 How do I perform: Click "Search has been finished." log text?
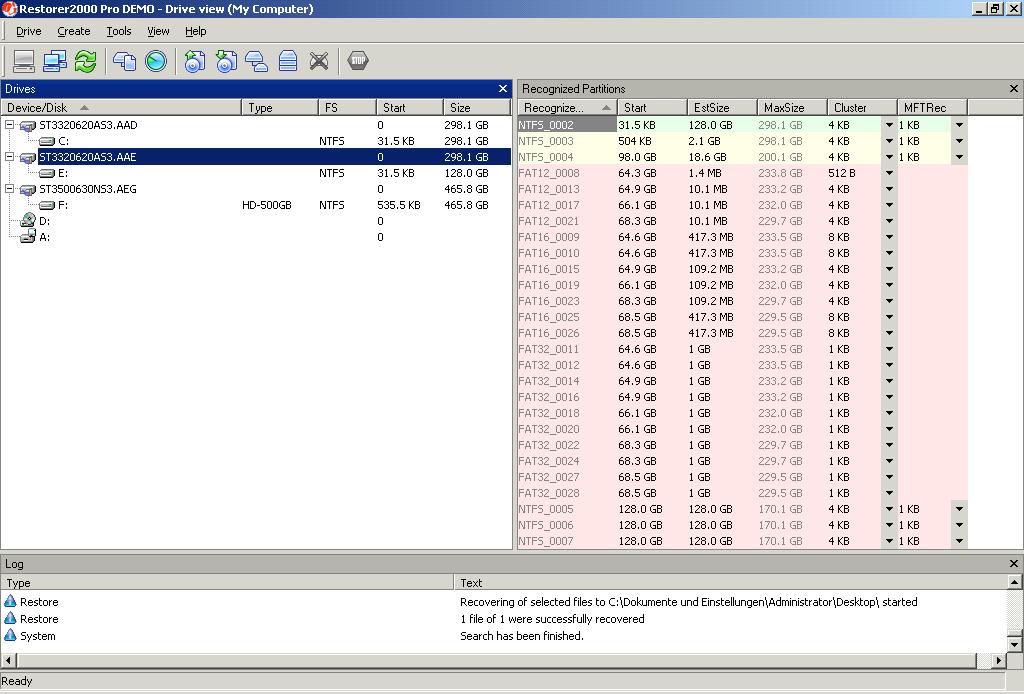coord(521,635)
